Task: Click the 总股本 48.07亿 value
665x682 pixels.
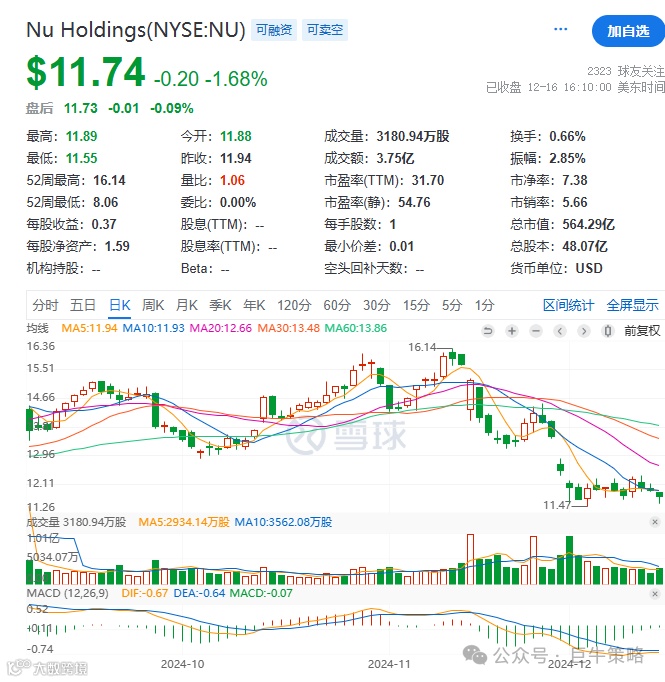Action: click(x=585, y=247)
